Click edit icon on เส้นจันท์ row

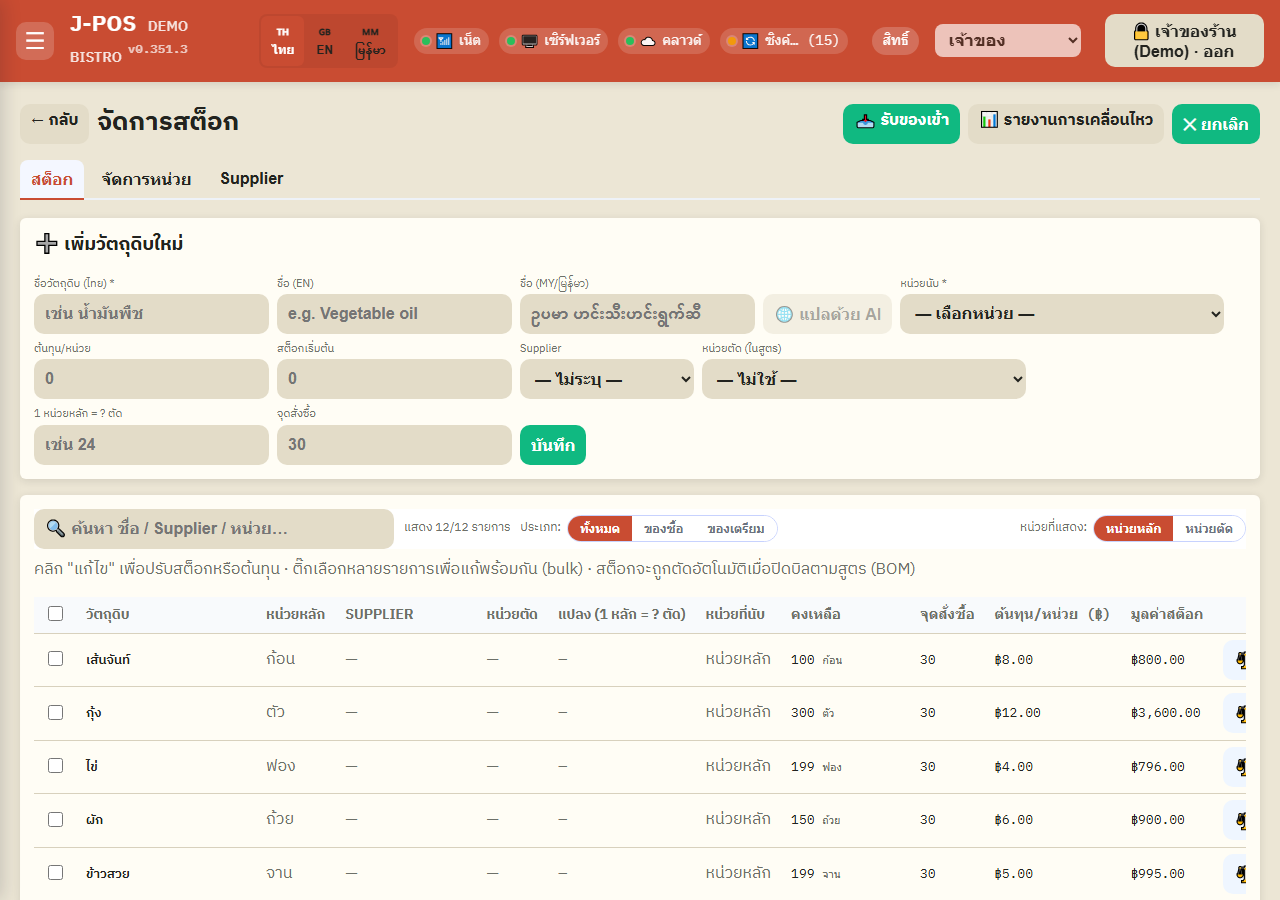click(x=1236, y=660)
